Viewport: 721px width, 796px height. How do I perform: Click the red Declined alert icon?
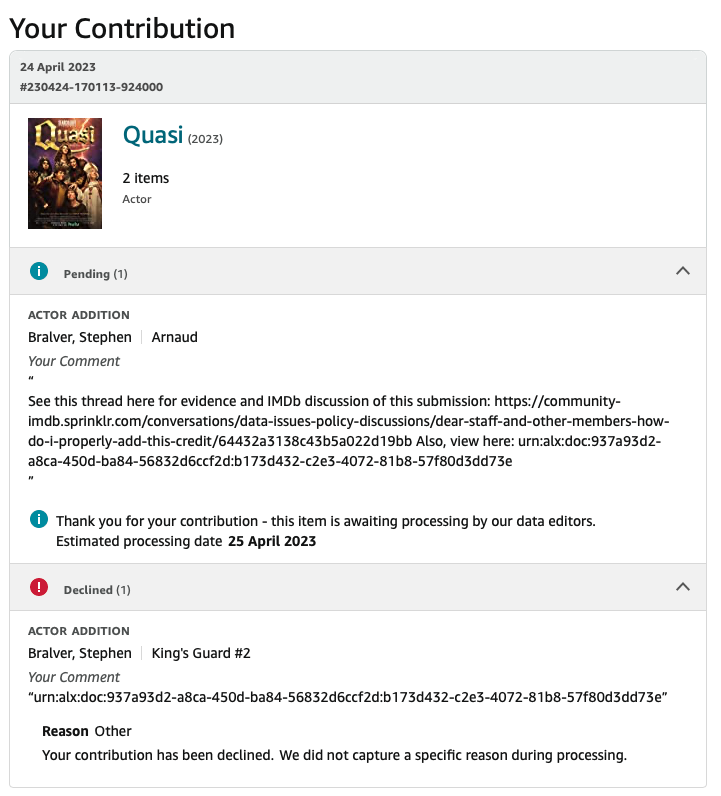[x=39, y=587]
